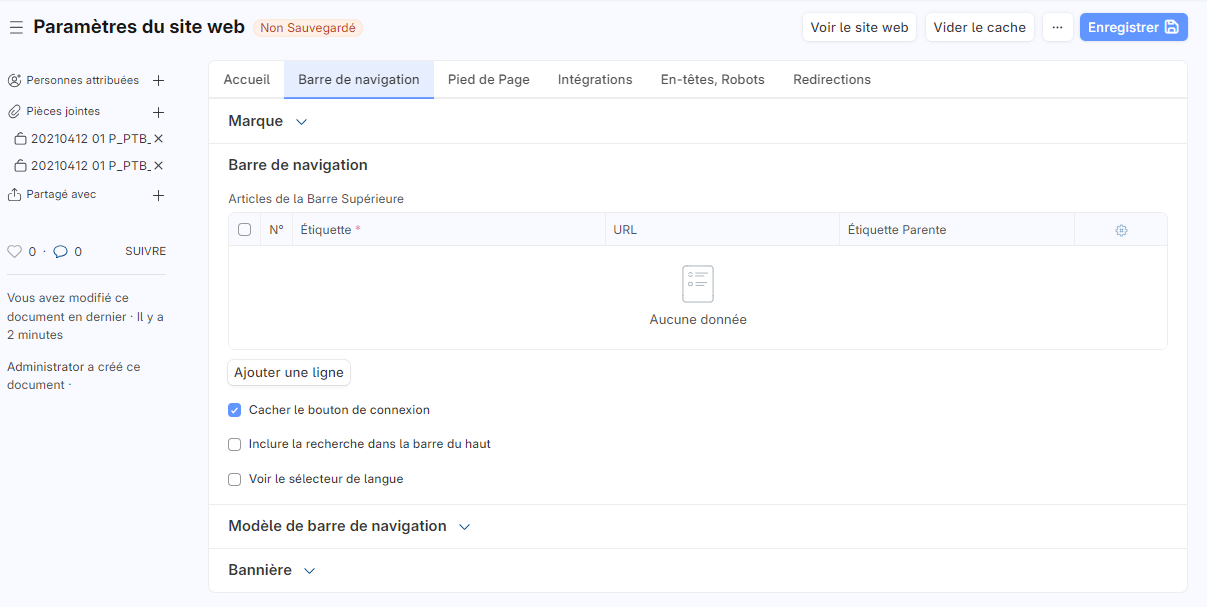The height and width of the screenshot is (607, 1207).
Task: Open the three-dots more options menu
Action: [1057, 27]
